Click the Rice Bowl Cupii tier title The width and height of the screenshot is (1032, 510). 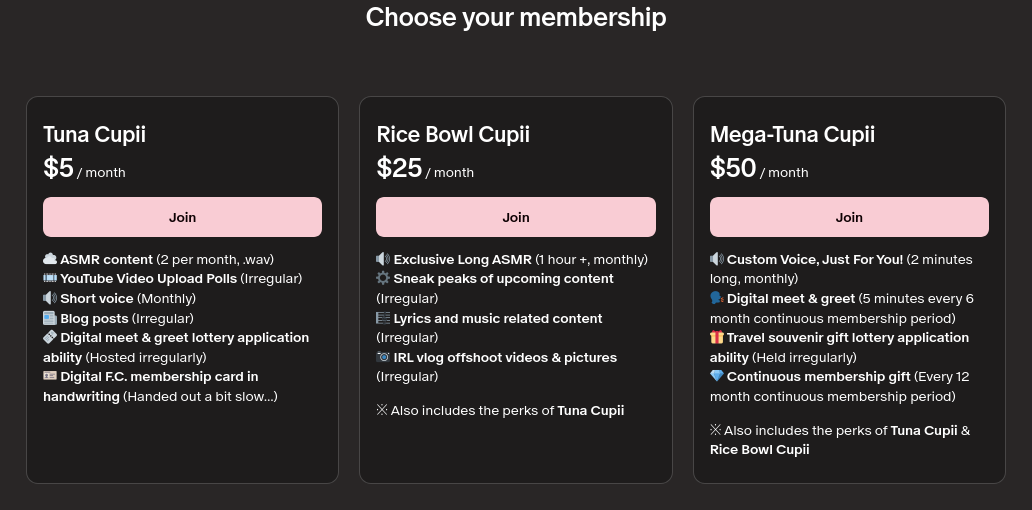(x=453, y=134)
